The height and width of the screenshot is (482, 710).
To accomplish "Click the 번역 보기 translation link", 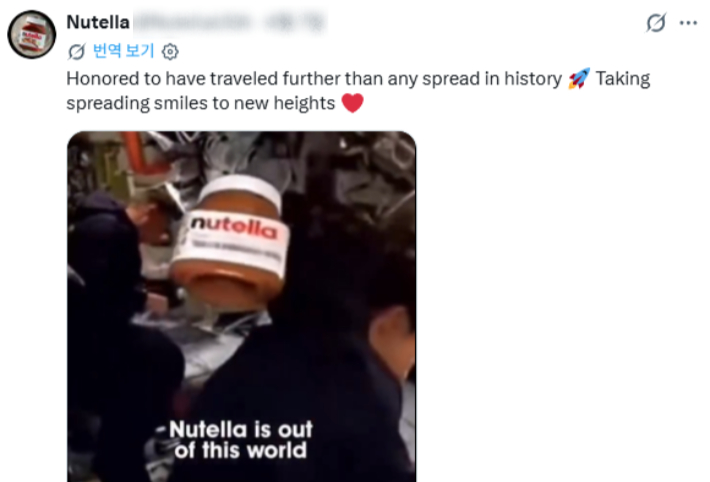I will tap(124, 51).
